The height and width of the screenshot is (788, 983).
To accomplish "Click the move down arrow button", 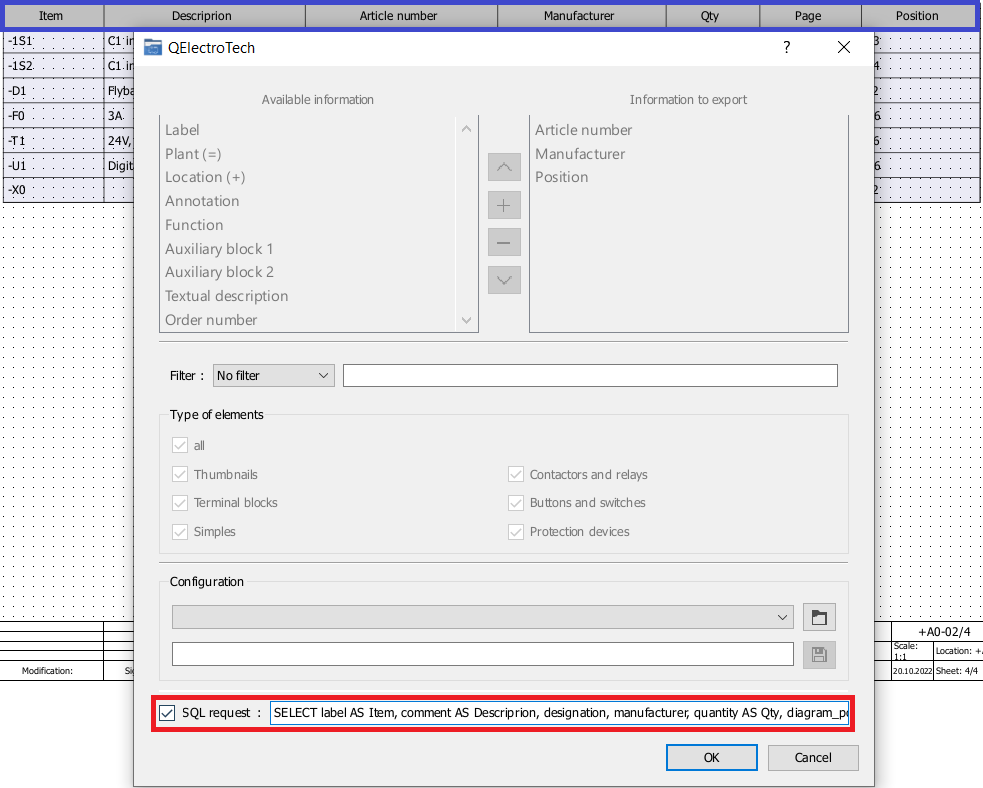I will [504, 280].
